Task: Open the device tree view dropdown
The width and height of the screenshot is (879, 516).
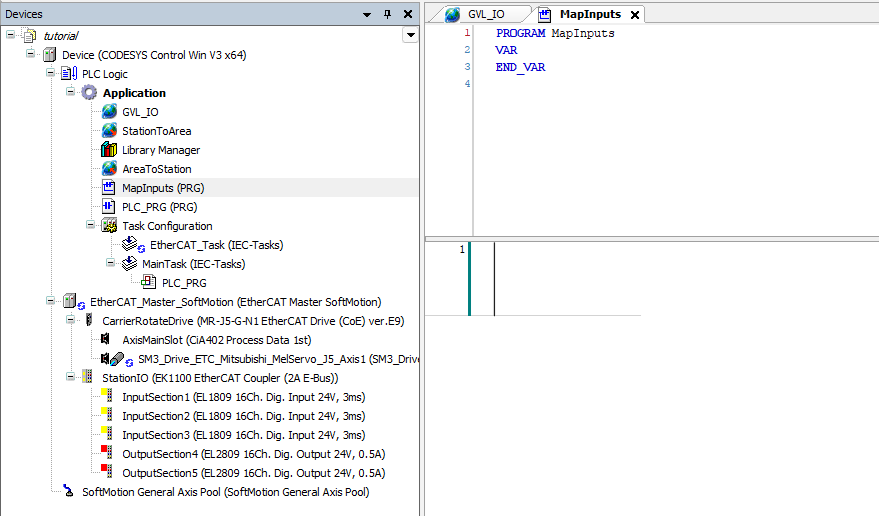Action: [410, 35]
